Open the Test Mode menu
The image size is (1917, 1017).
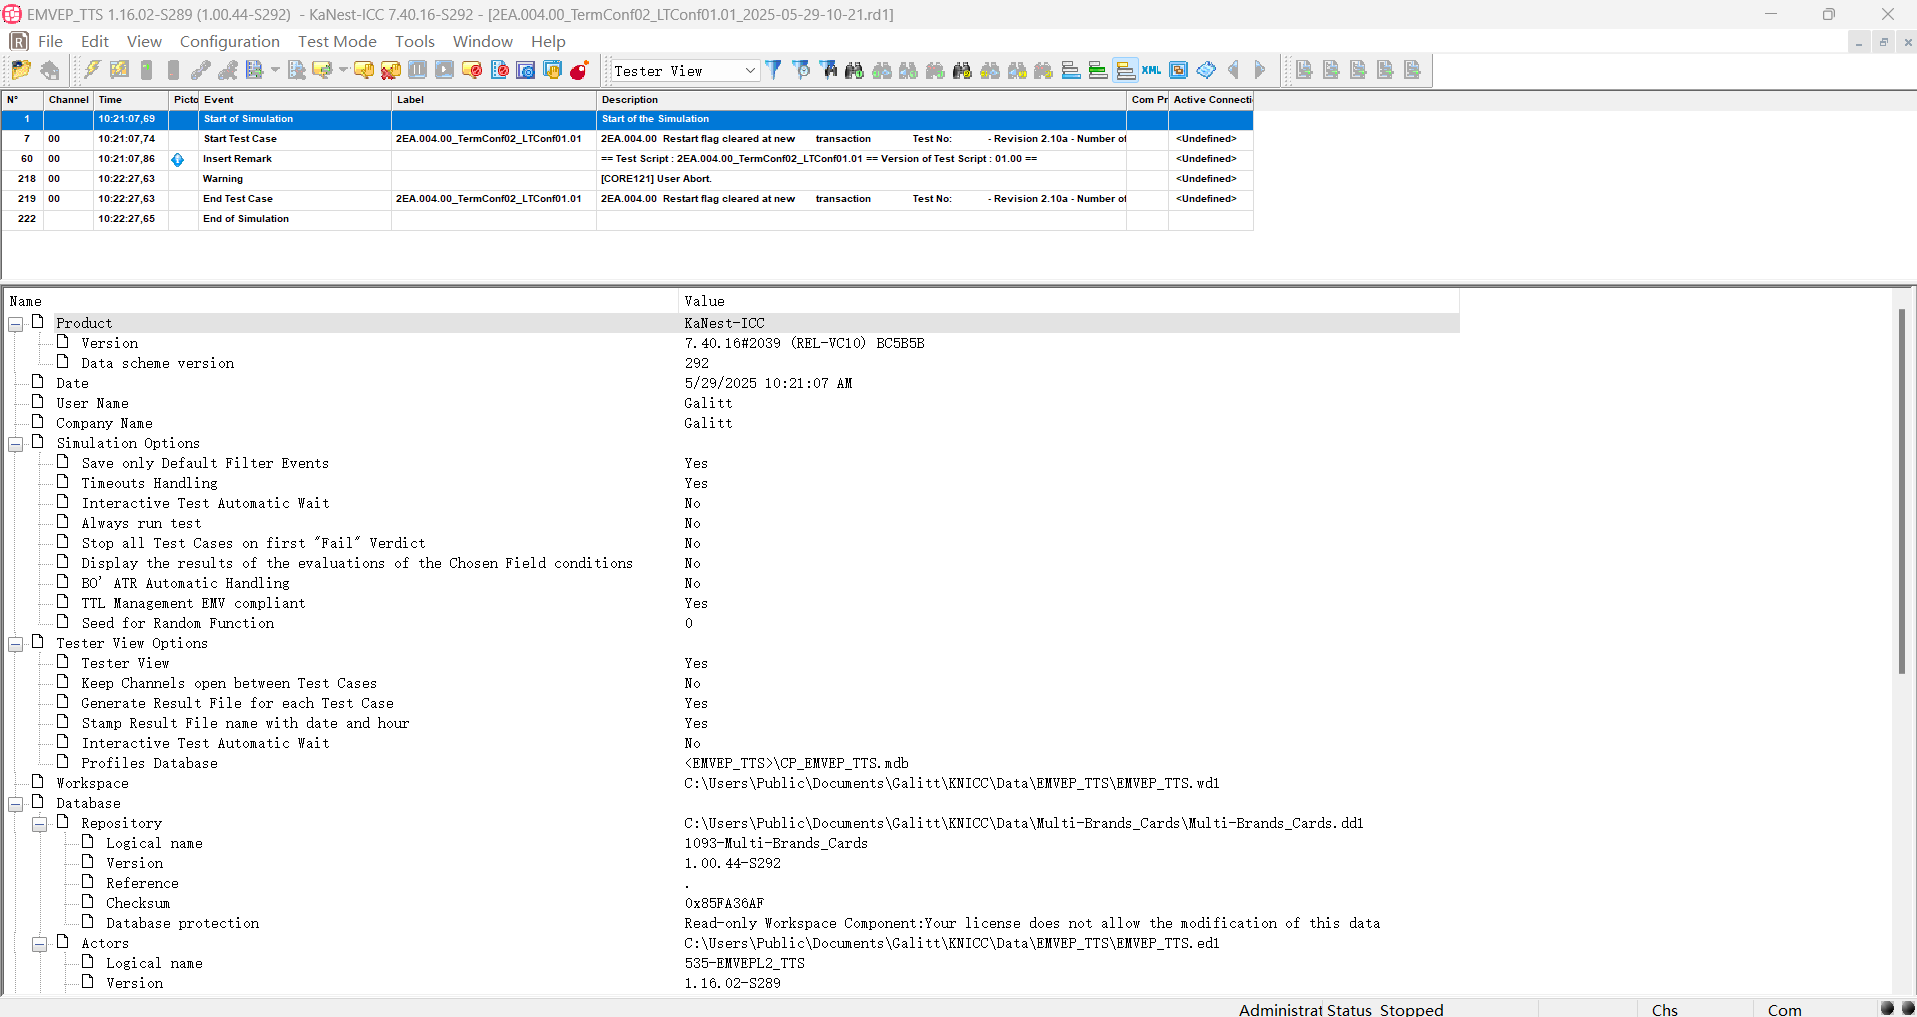point(337,41)
